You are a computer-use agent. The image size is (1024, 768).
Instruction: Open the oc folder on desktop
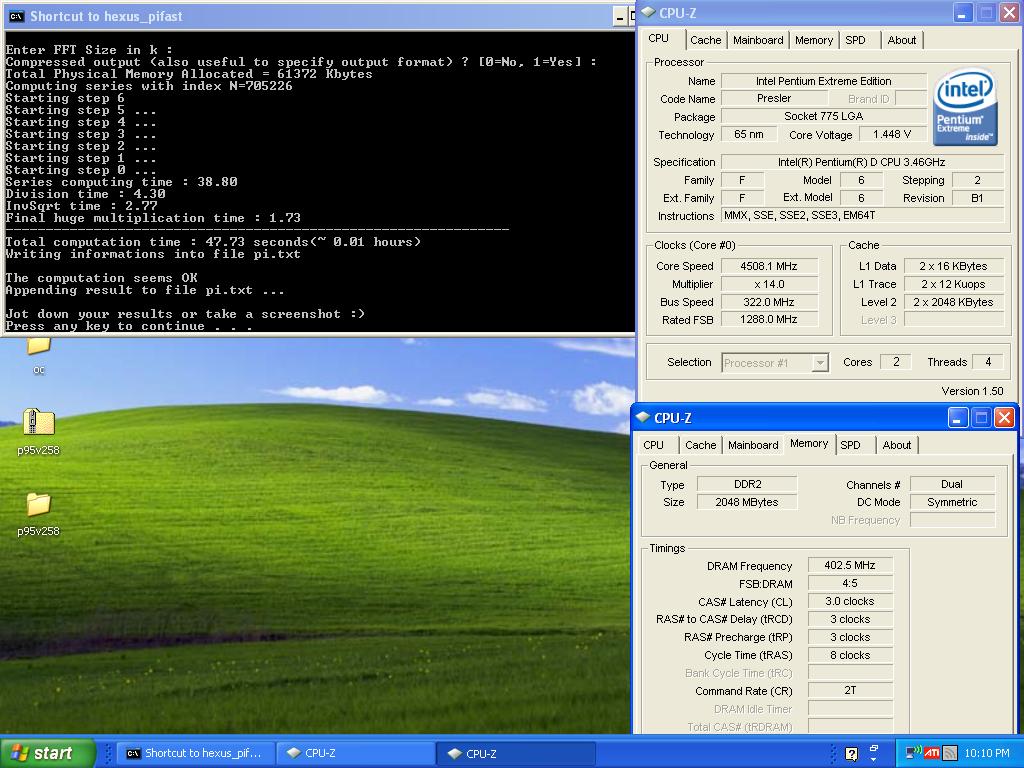pos(39,356)
